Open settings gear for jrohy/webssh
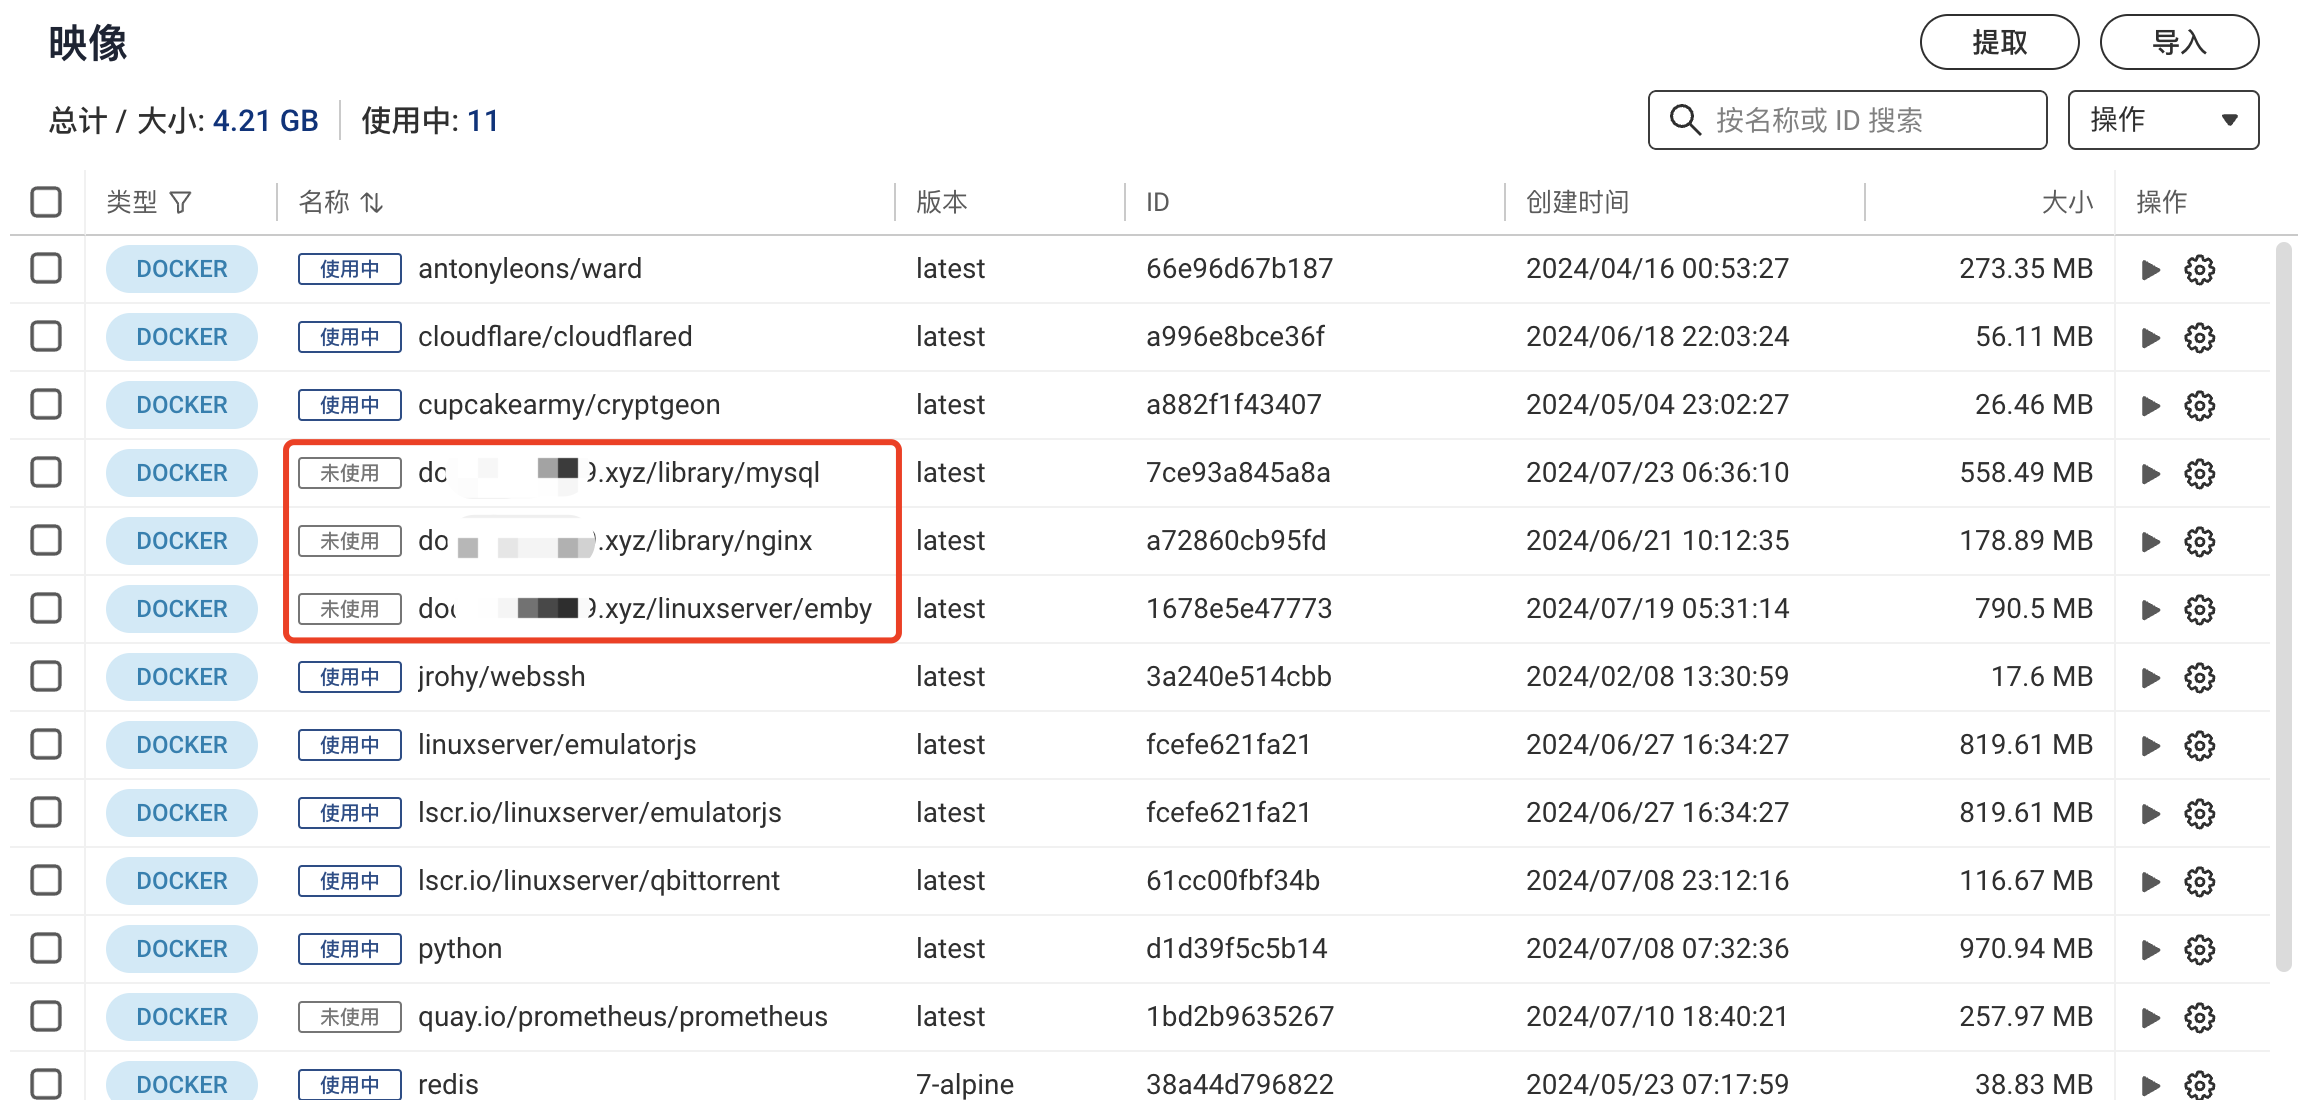Image resolution: width=2314 pixels, height=1116 pixels. [x=2200, y=678]
